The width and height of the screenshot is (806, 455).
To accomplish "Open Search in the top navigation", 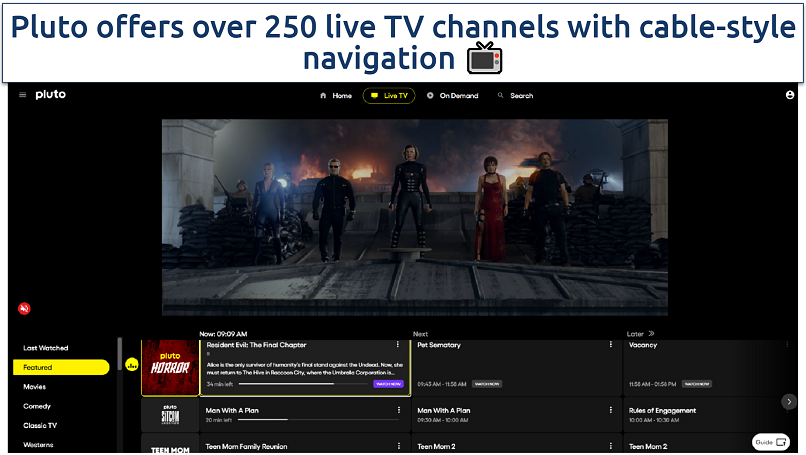I will pyautogui.click(x=516, y=96).
